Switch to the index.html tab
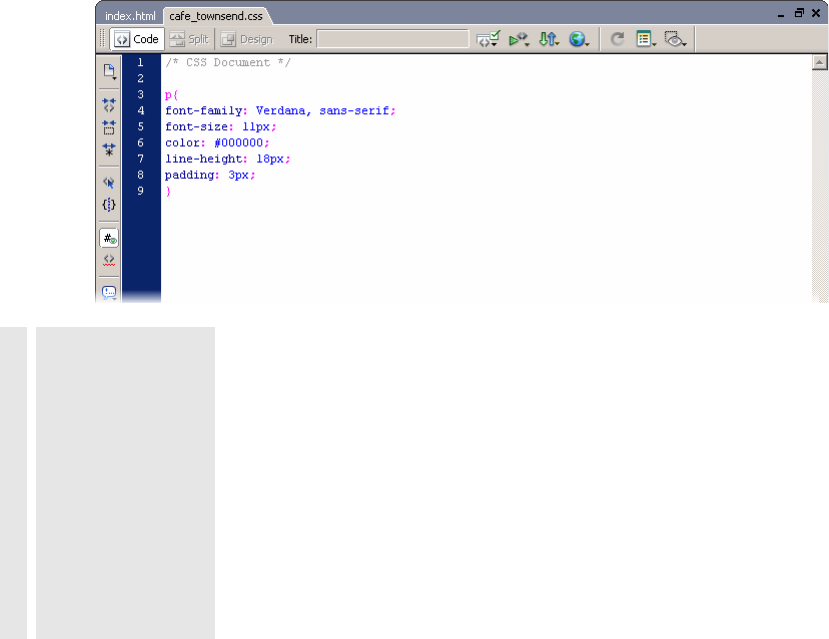This screenshot has height=639, width=829. click(x=130, y=16)
